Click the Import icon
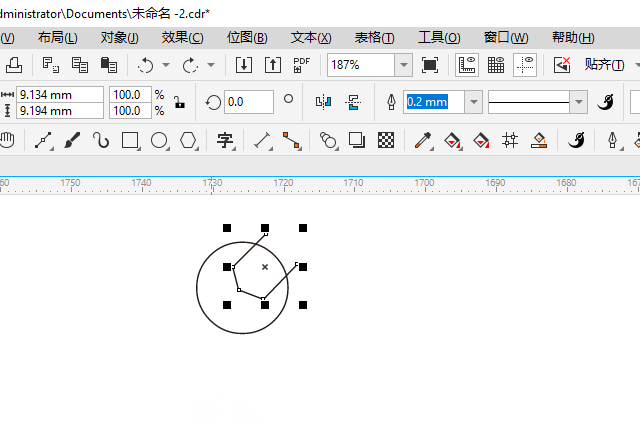The image size is (640, 424). click(244, 65)
